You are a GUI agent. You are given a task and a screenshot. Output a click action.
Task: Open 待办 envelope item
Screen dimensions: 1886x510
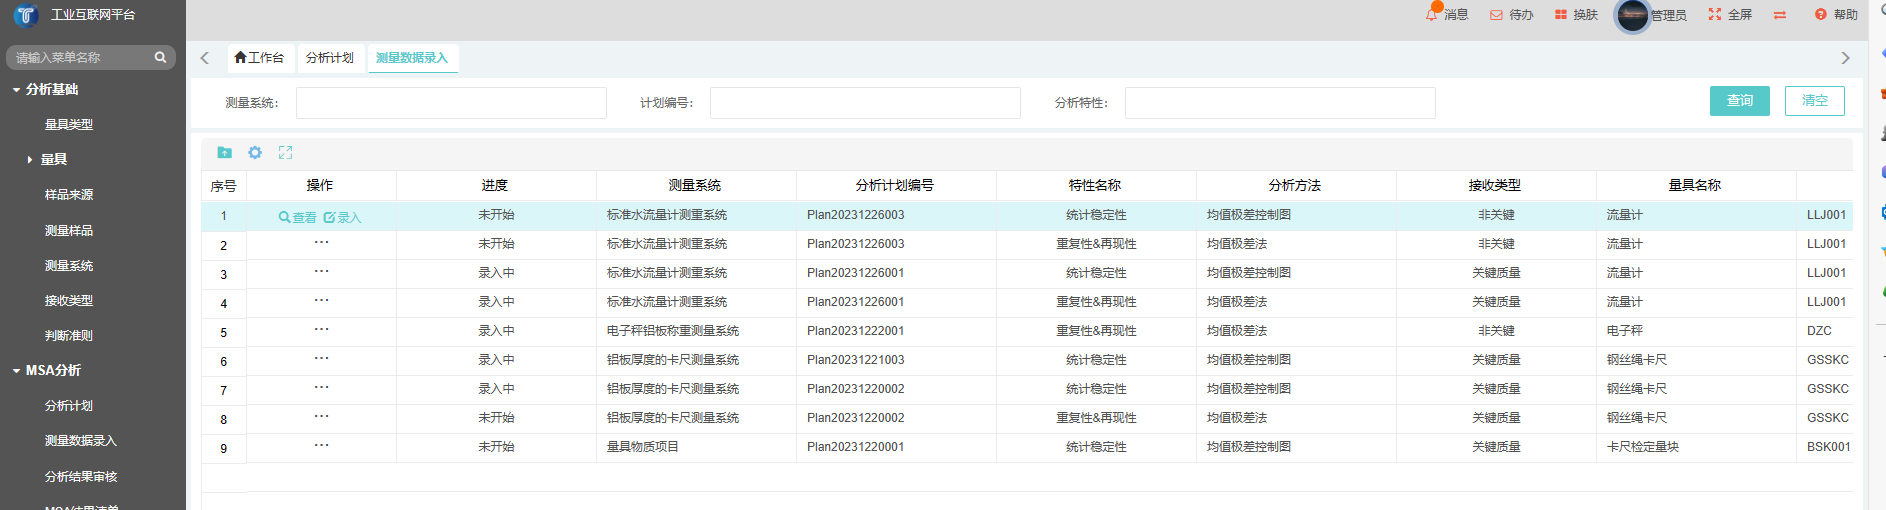(x=1511, y=15)
